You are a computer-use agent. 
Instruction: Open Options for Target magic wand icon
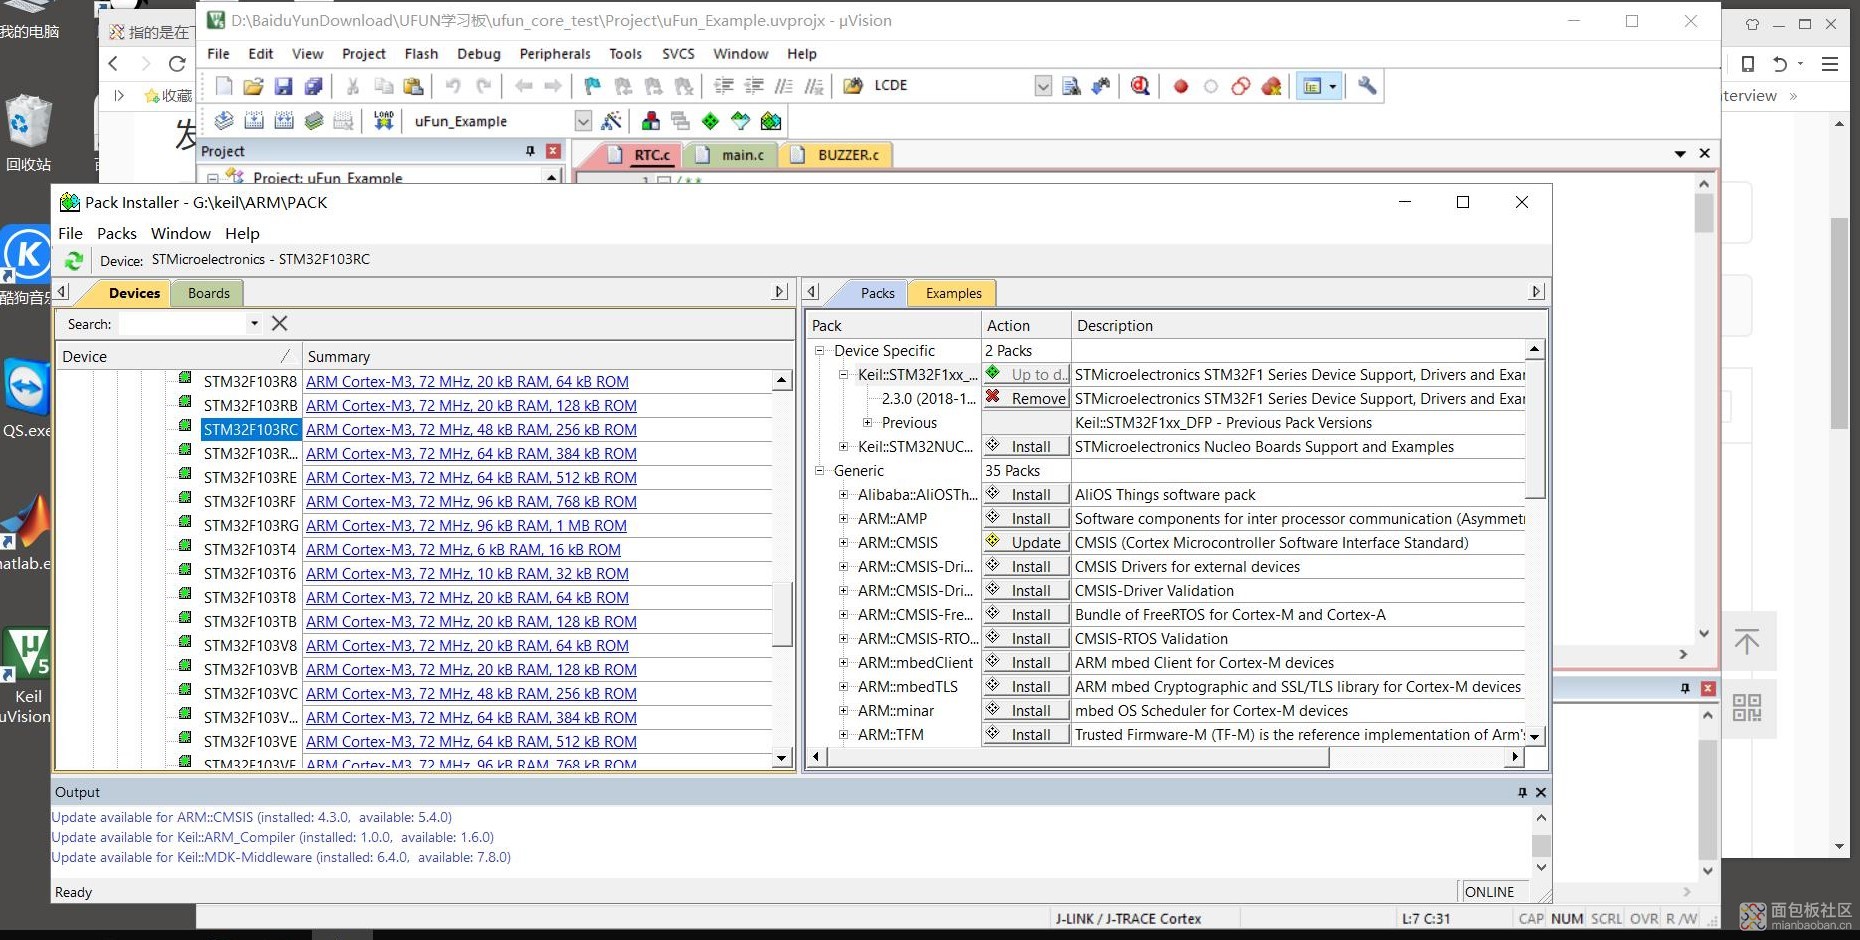[x=612, y=121]
